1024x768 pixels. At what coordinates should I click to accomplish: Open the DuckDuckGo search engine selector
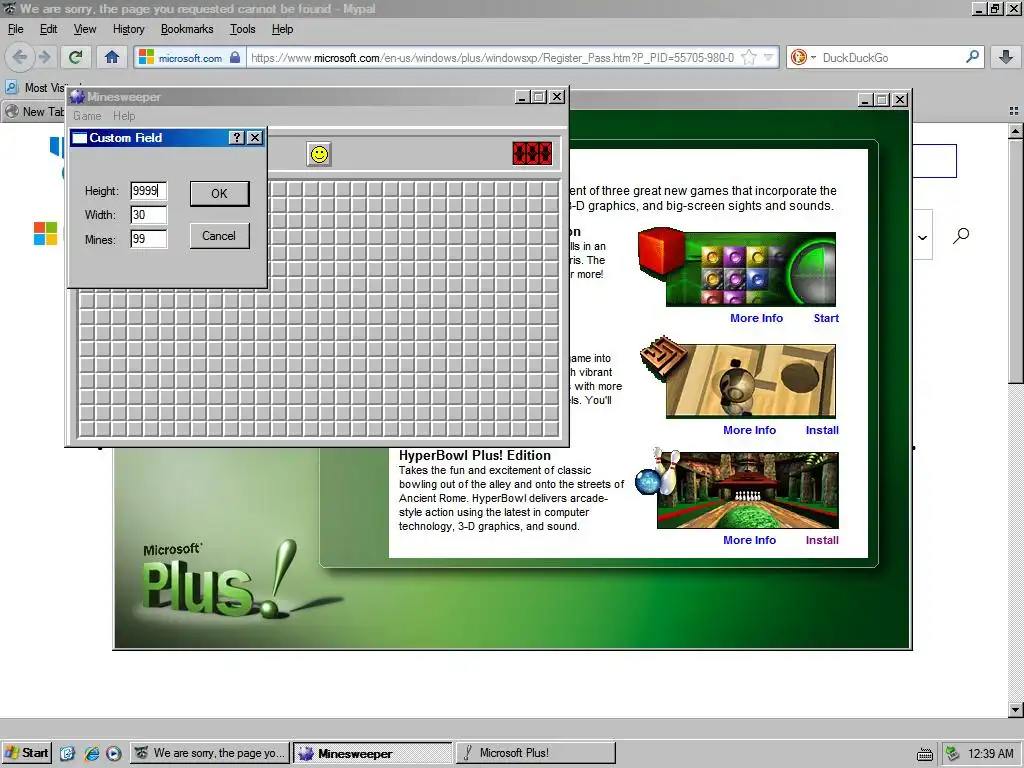pos(803,57)
